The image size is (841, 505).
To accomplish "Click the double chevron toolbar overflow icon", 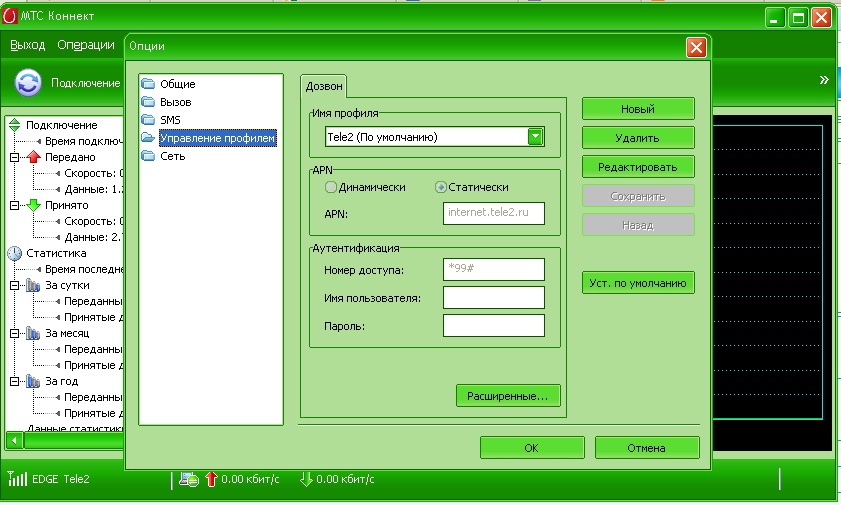I will click(x=824, y=80).
